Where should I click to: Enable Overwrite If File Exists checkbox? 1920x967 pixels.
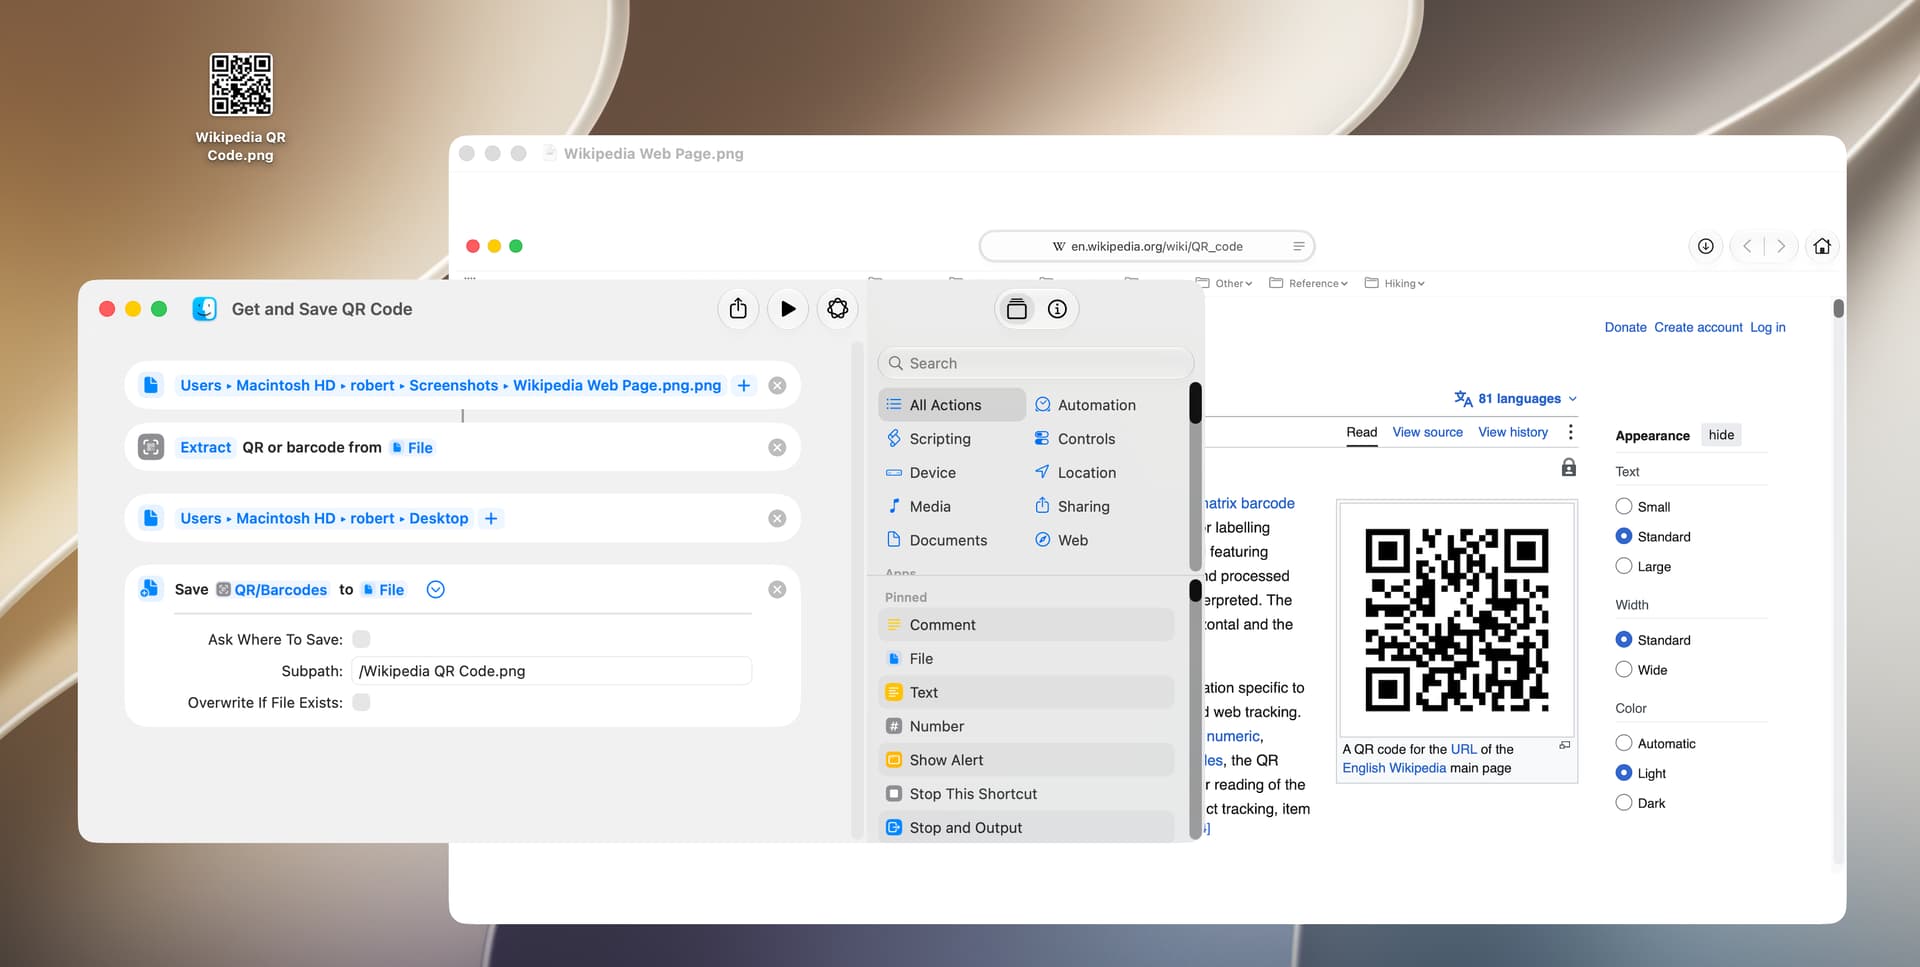click(x=361, y=703)
